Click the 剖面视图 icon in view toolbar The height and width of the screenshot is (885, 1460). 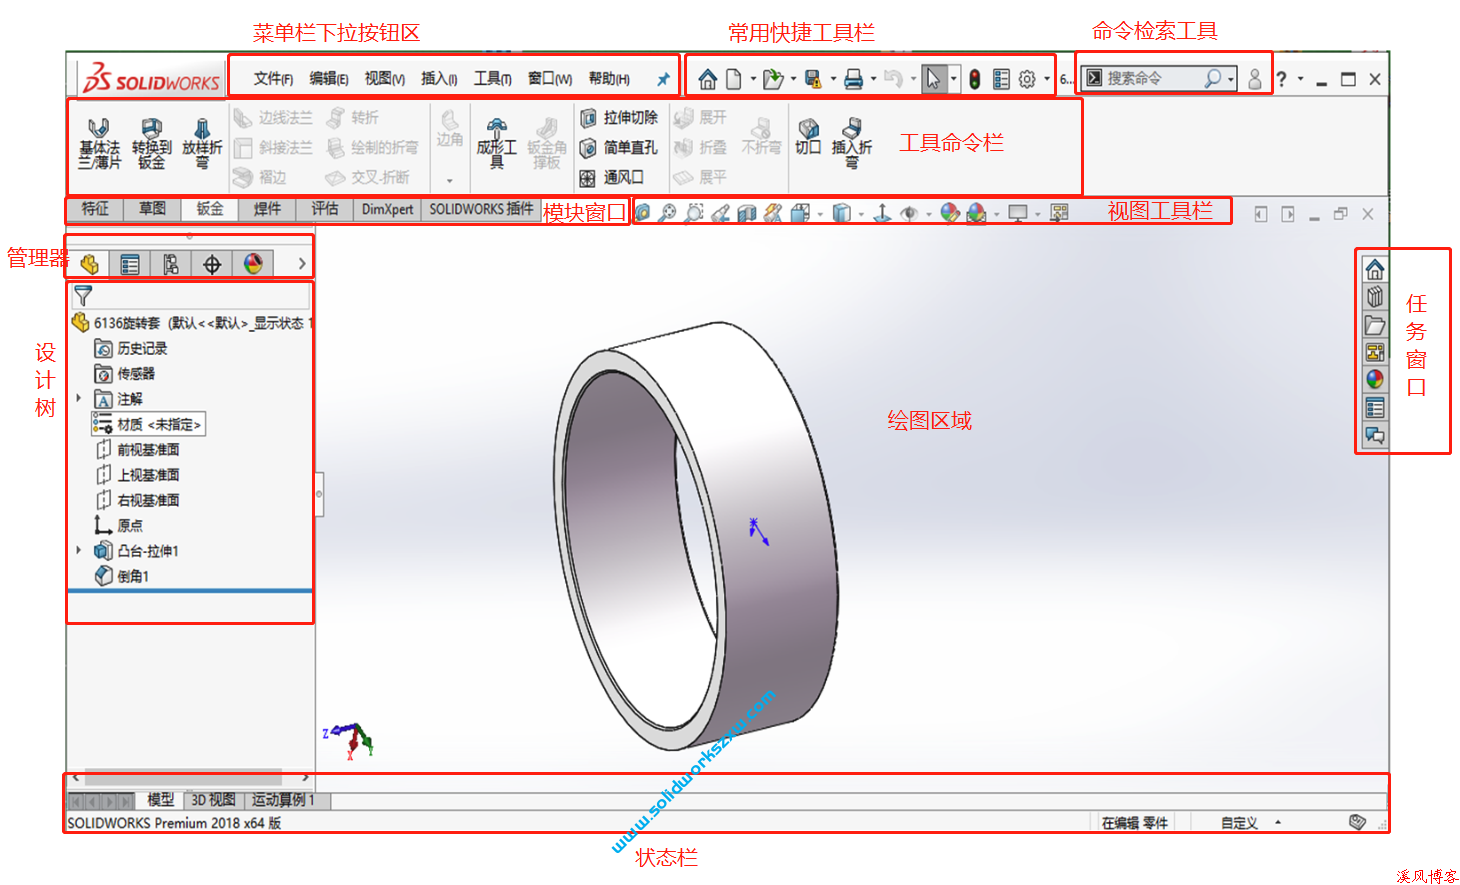coord(748,212)
